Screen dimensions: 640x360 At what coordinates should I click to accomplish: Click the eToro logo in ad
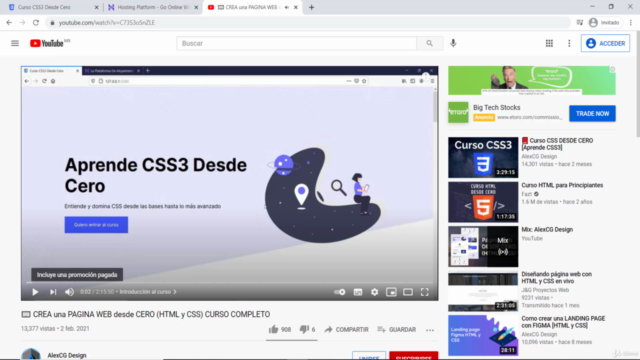tap(458, 112)
